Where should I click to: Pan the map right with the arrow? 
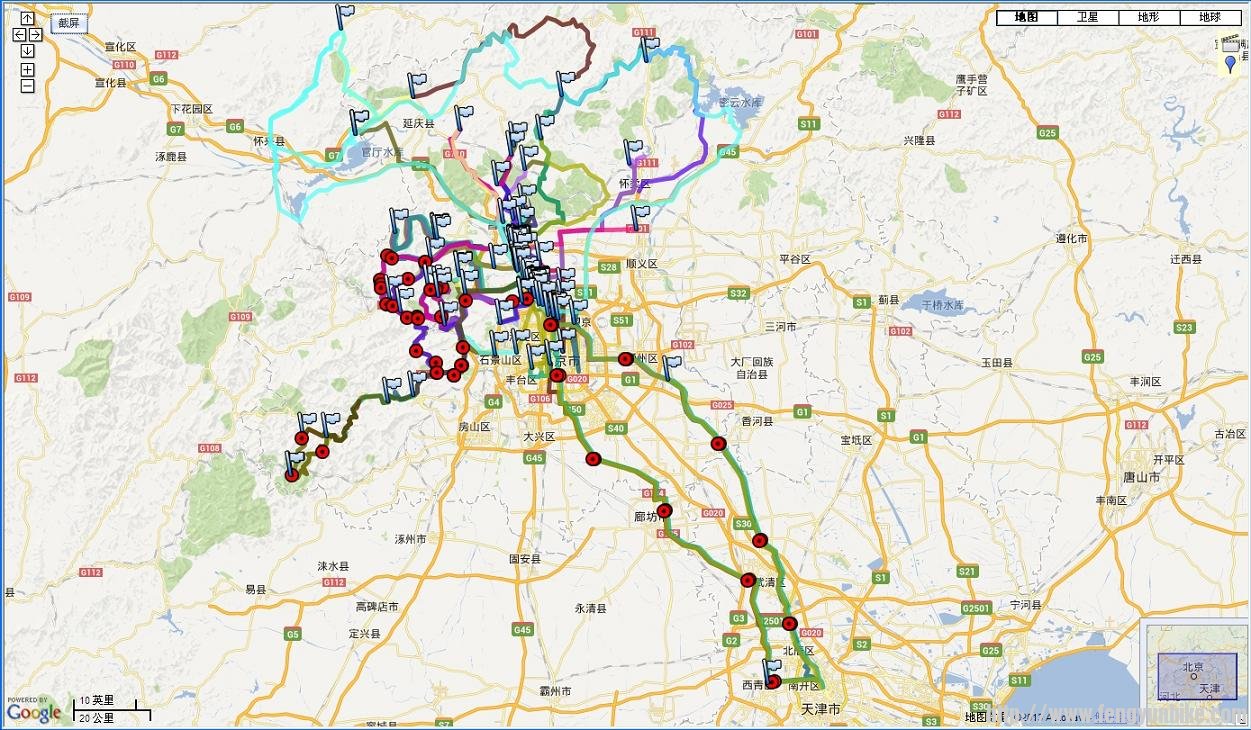[35, 35]
